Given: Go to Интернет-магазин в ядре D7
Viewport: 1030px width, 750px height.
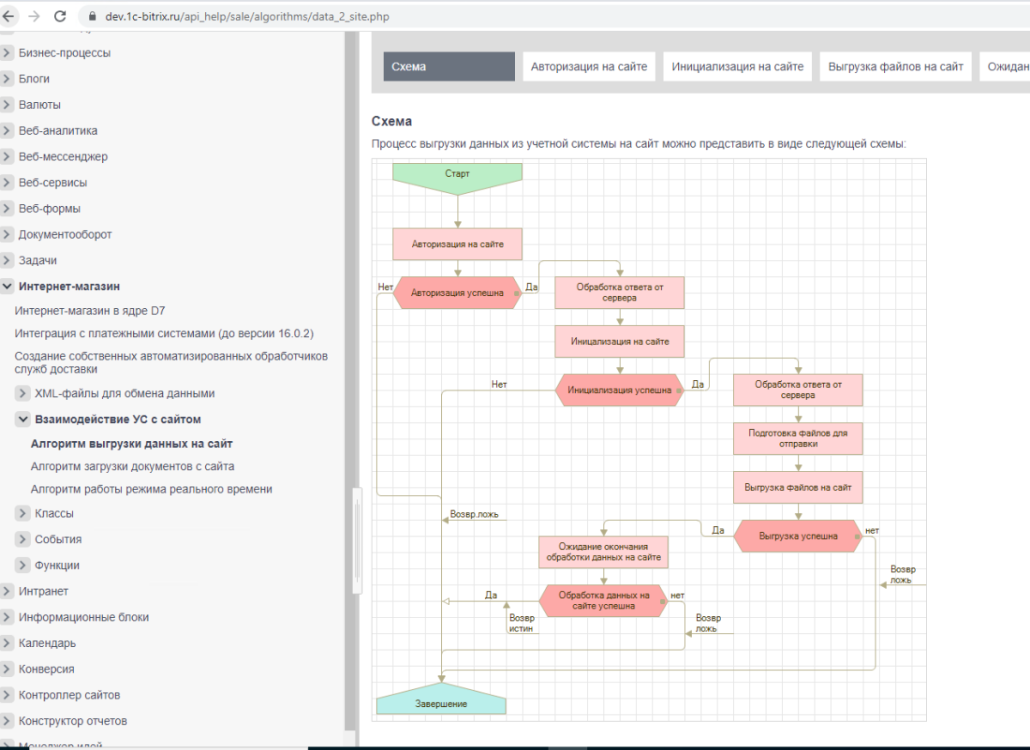Looking at the screenshot, I should click(x=90, y=311).
